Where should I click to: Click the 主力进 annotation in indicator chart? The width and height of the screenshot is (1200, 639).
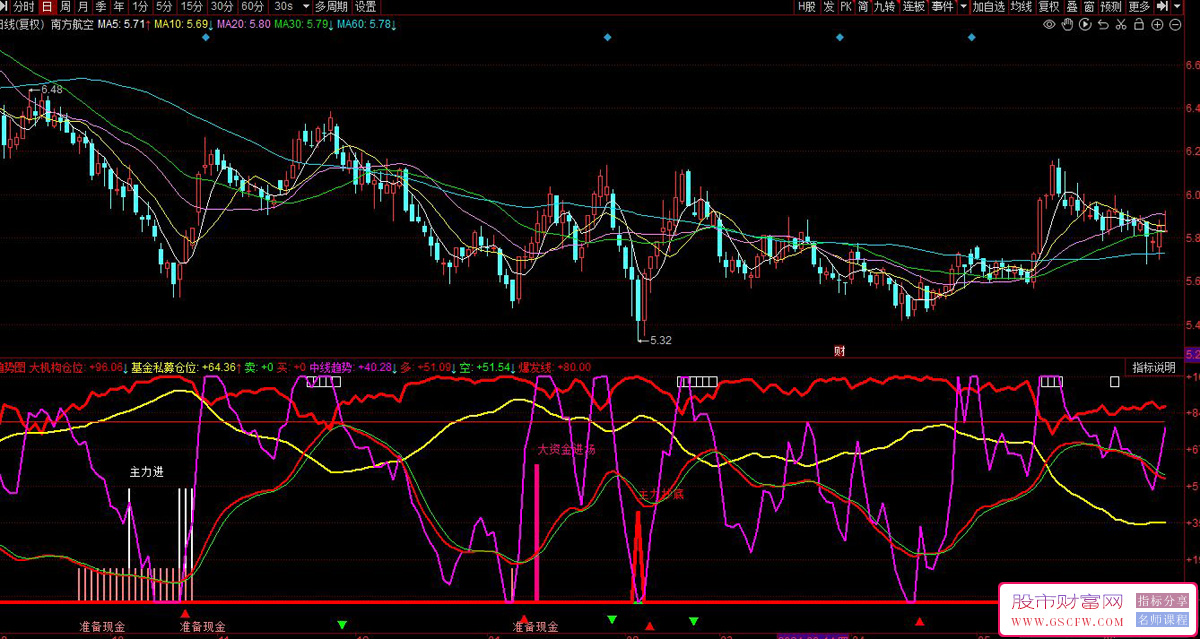[147, 471]
